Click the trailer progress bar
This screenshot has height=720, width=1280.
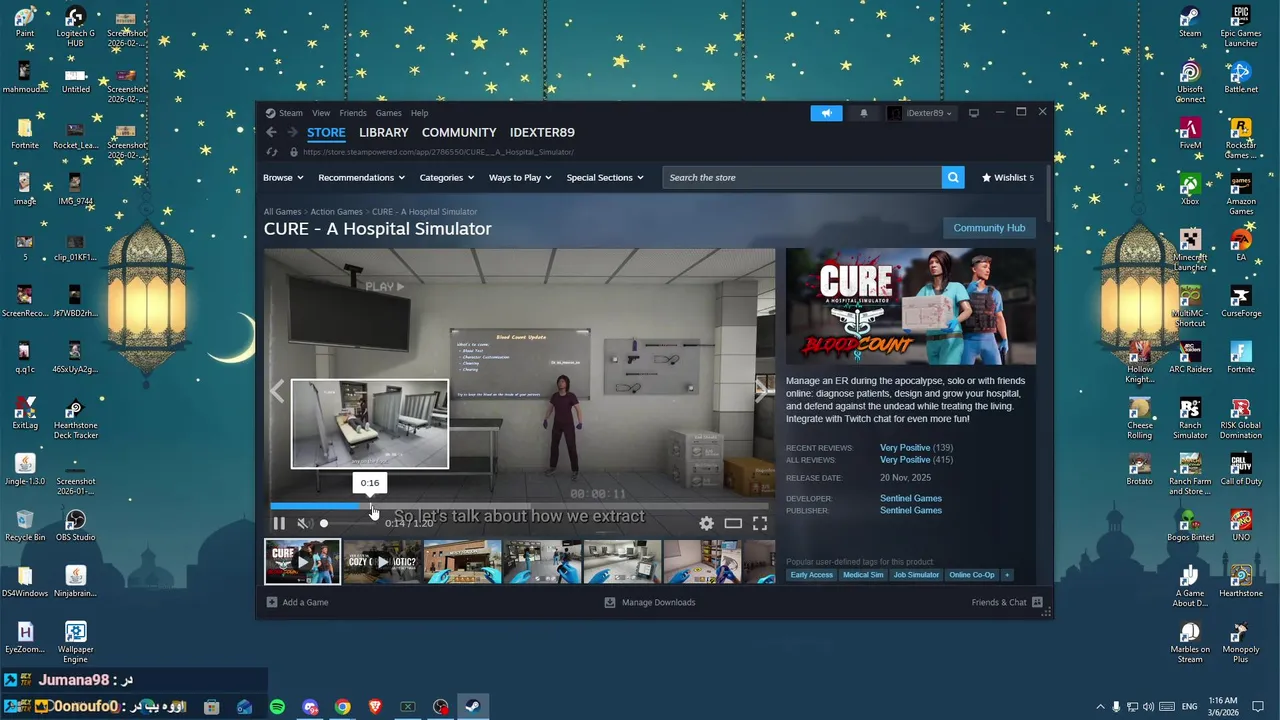[520, 506]
